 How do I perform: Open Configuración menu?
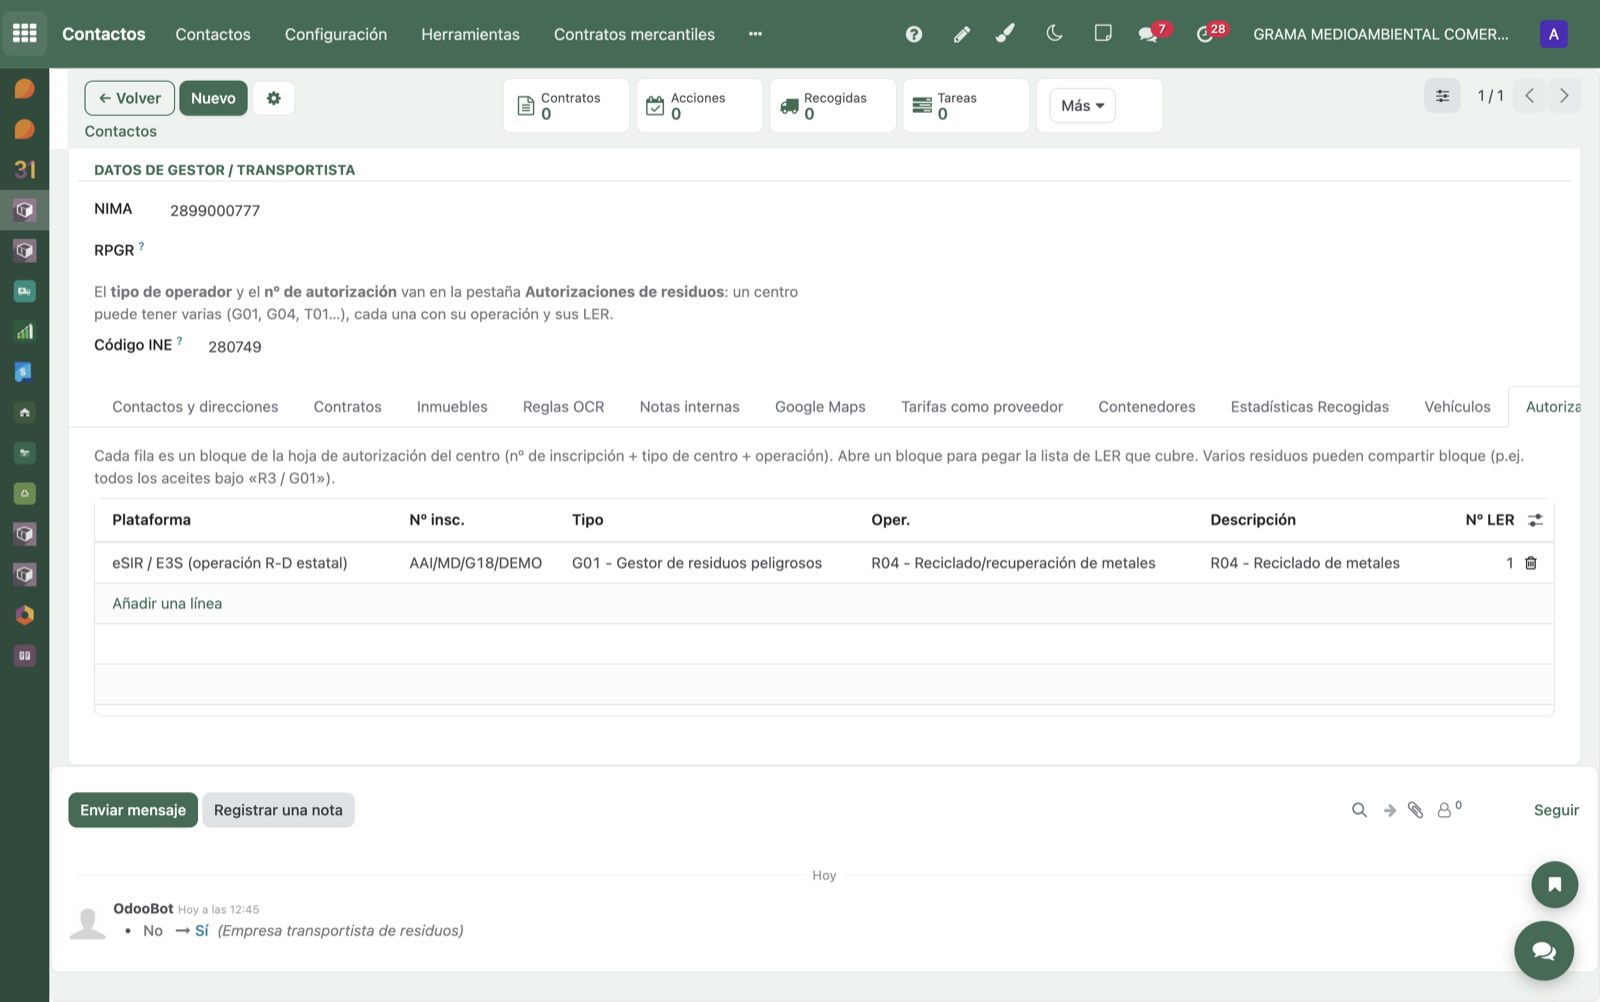click(335, 34)
